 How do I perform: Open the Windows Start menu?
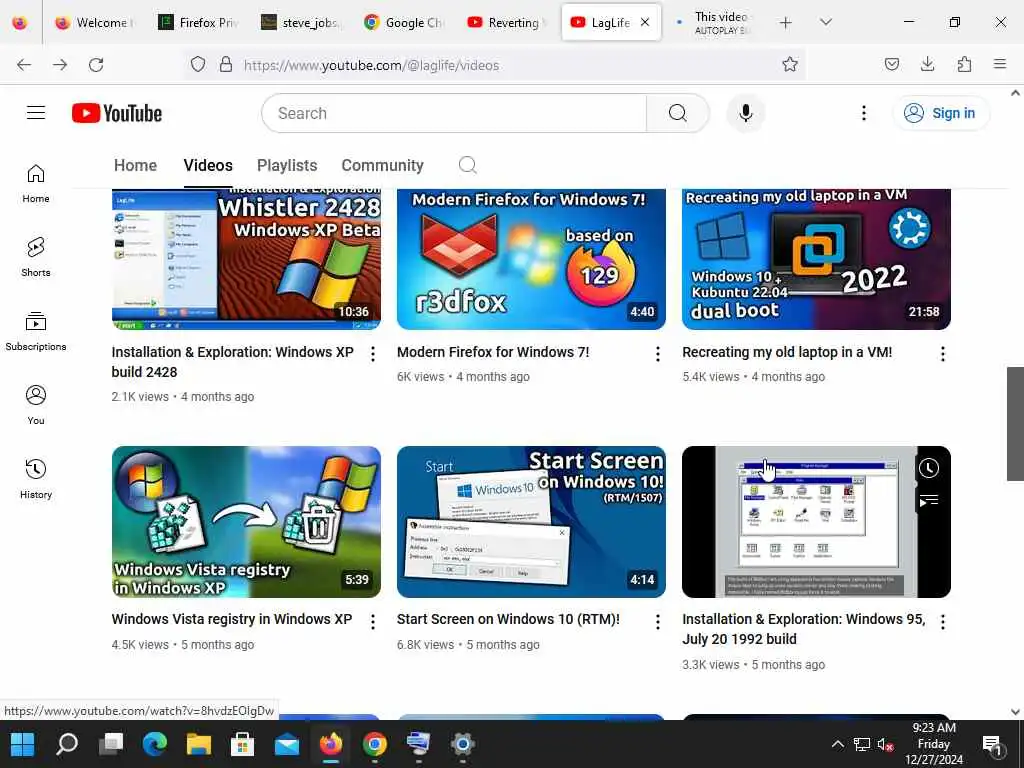22,744
